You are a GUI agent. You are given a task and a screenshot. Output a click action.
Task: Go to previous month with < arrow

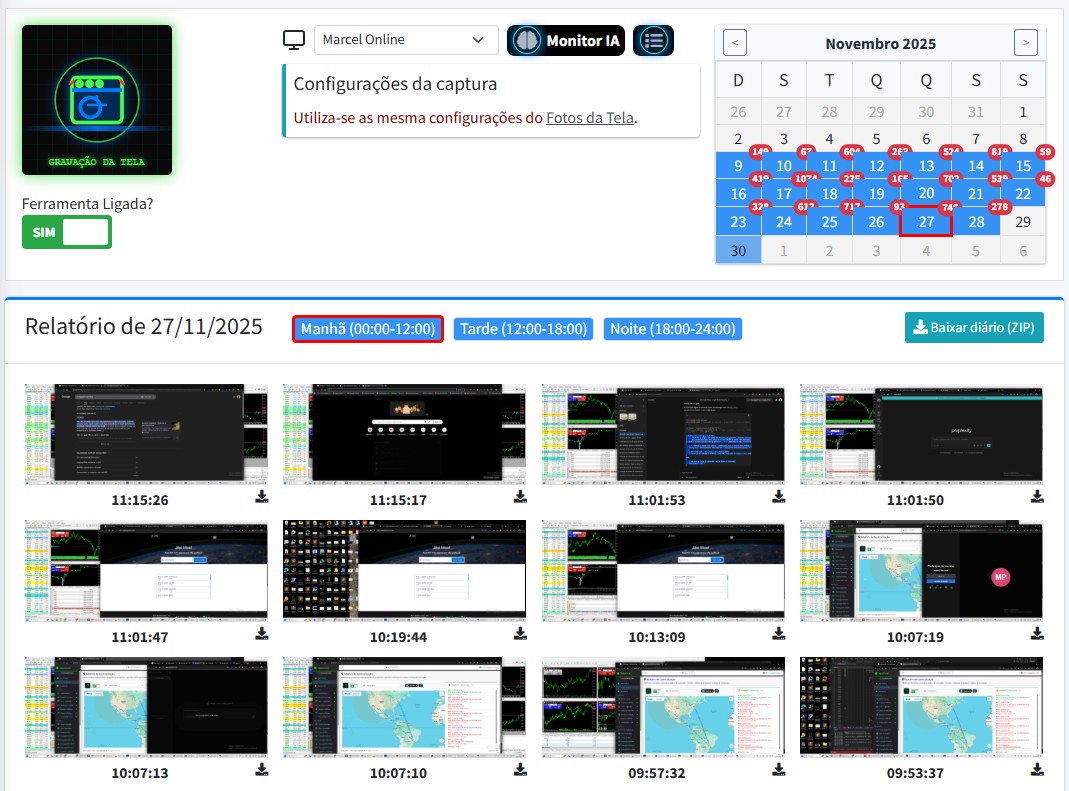(735, 42)
